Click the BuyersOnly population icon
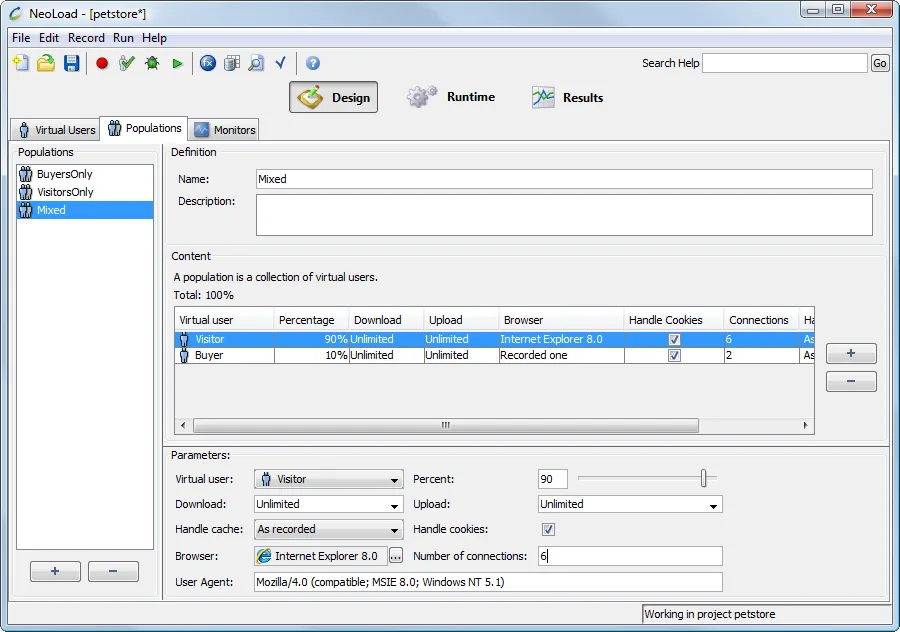900x632 pixels. pyautogui.click(x=26, y=174)
